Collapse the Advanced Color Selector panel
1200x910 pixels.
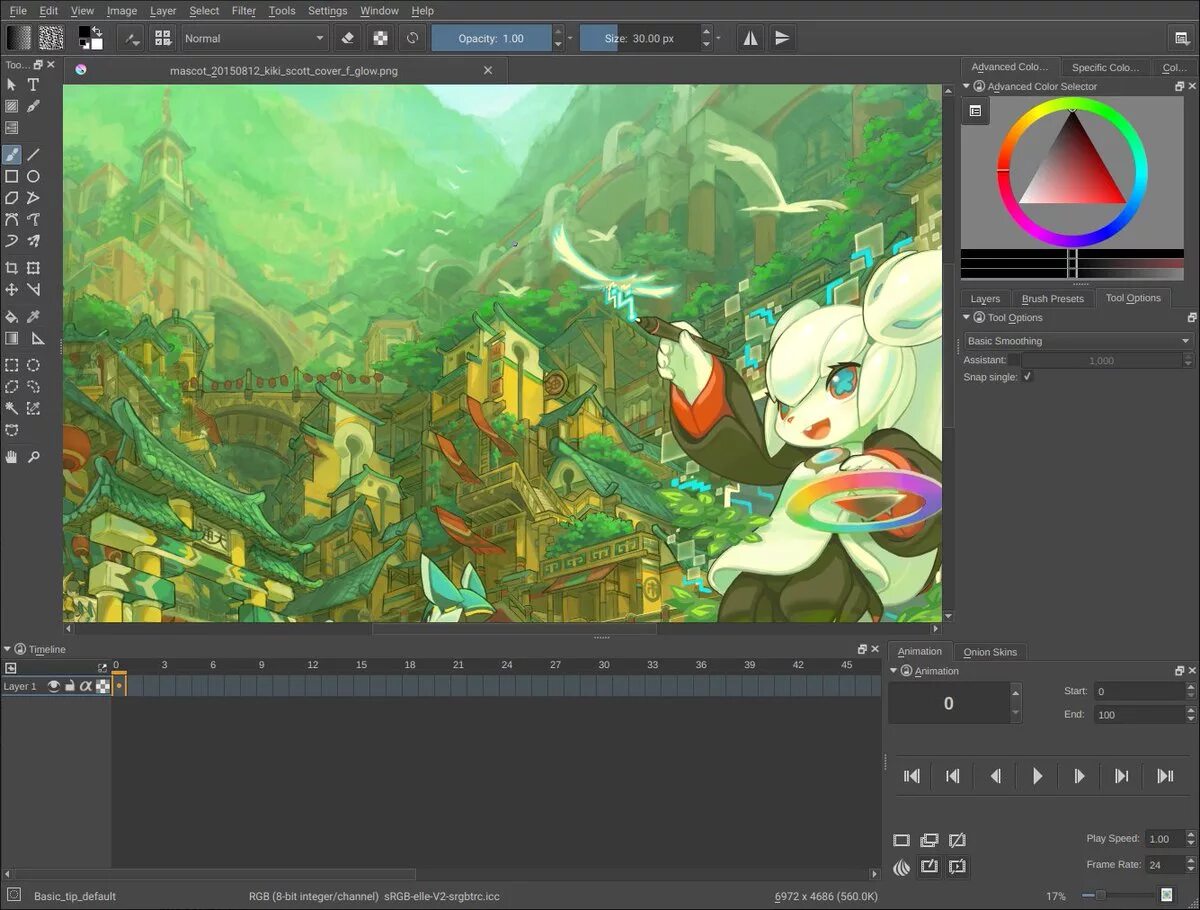pos(967,87)
